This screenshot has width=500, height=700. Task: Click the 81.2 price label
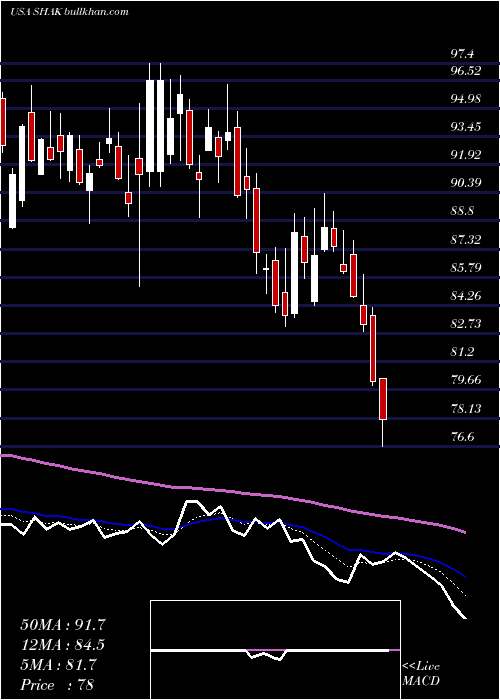(x=462, y=352)
